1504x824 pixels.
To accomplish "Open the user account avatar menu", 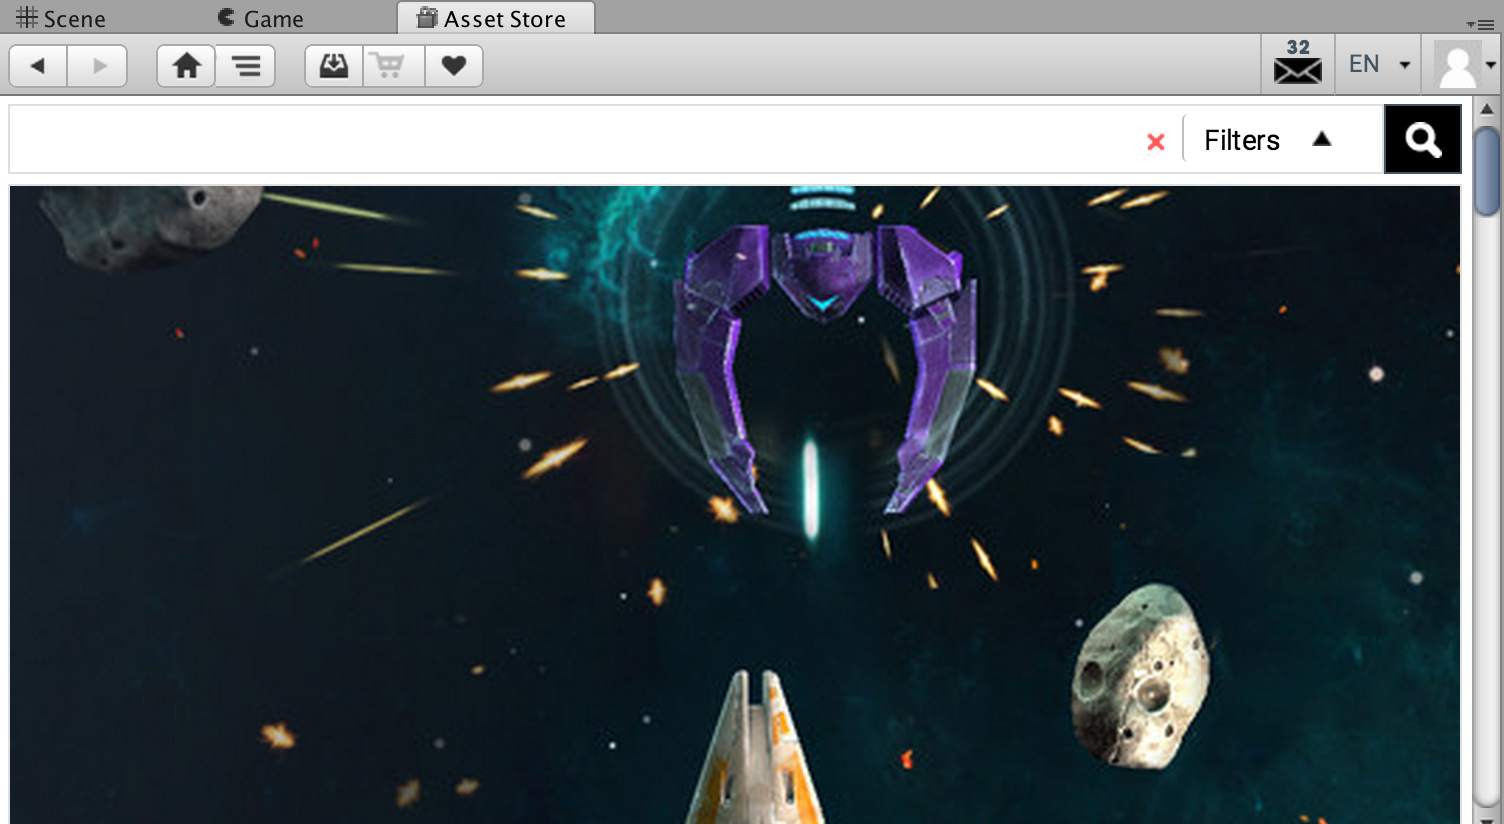I will click(x=1464, y=65).
